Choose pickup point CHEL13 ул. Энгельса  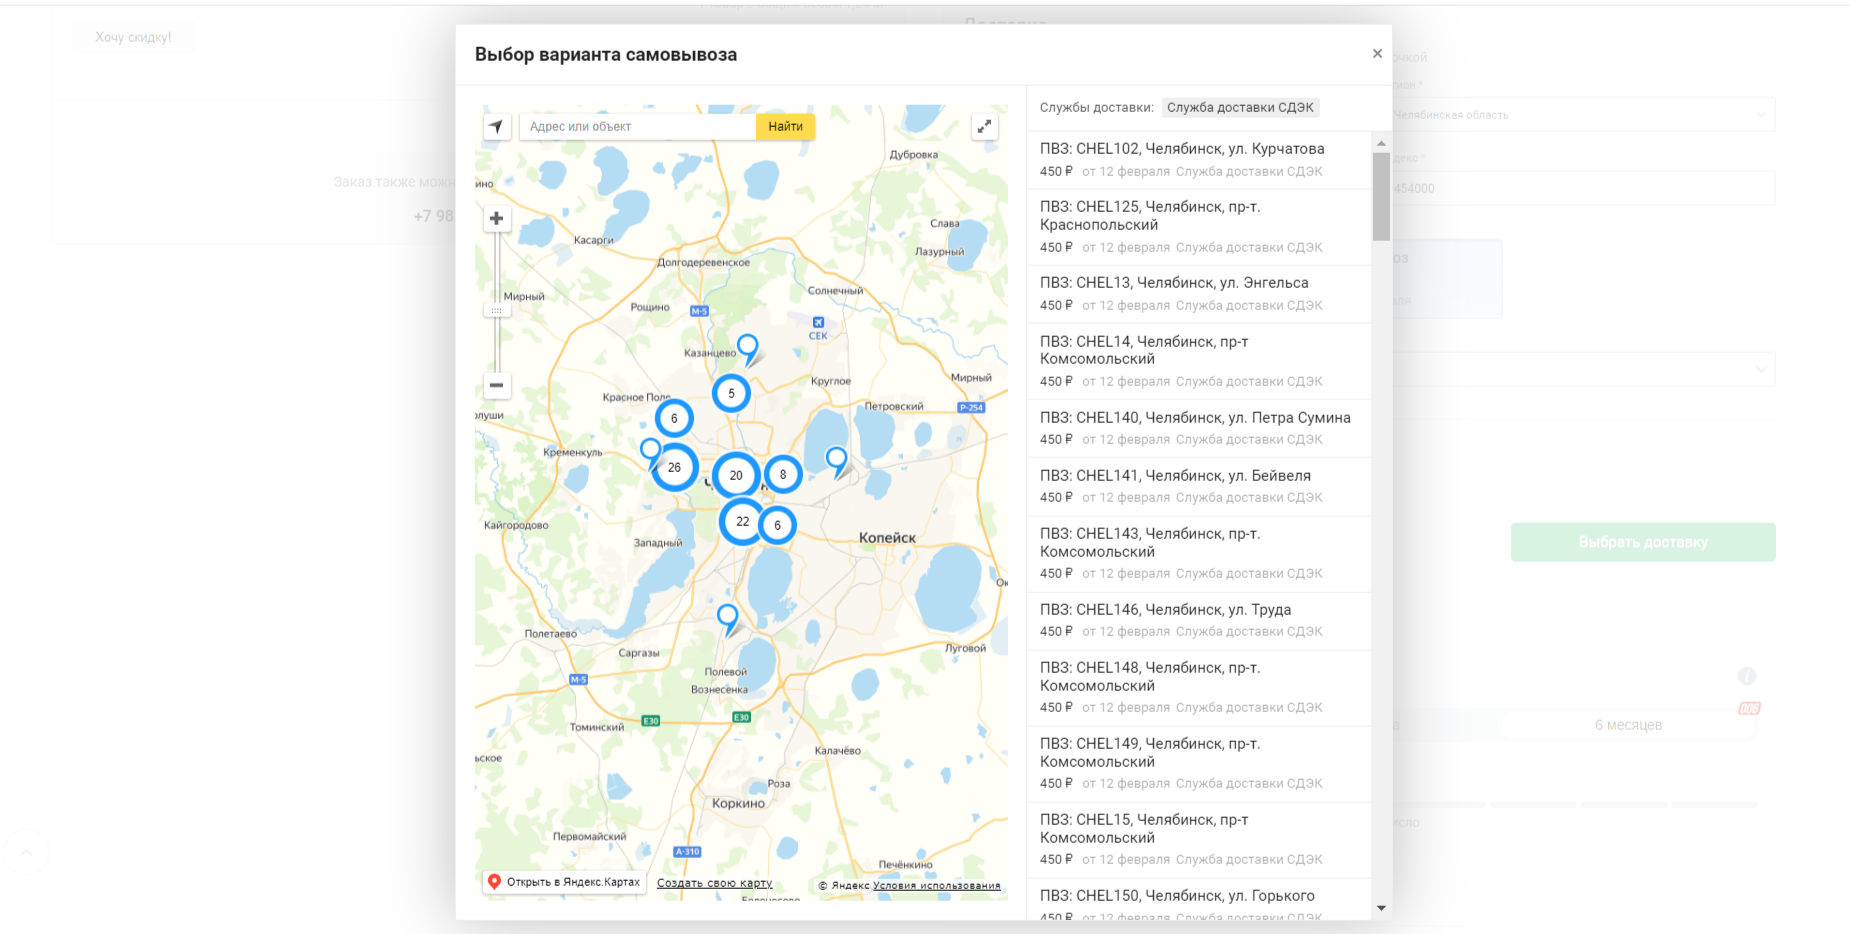(1198, 294)
